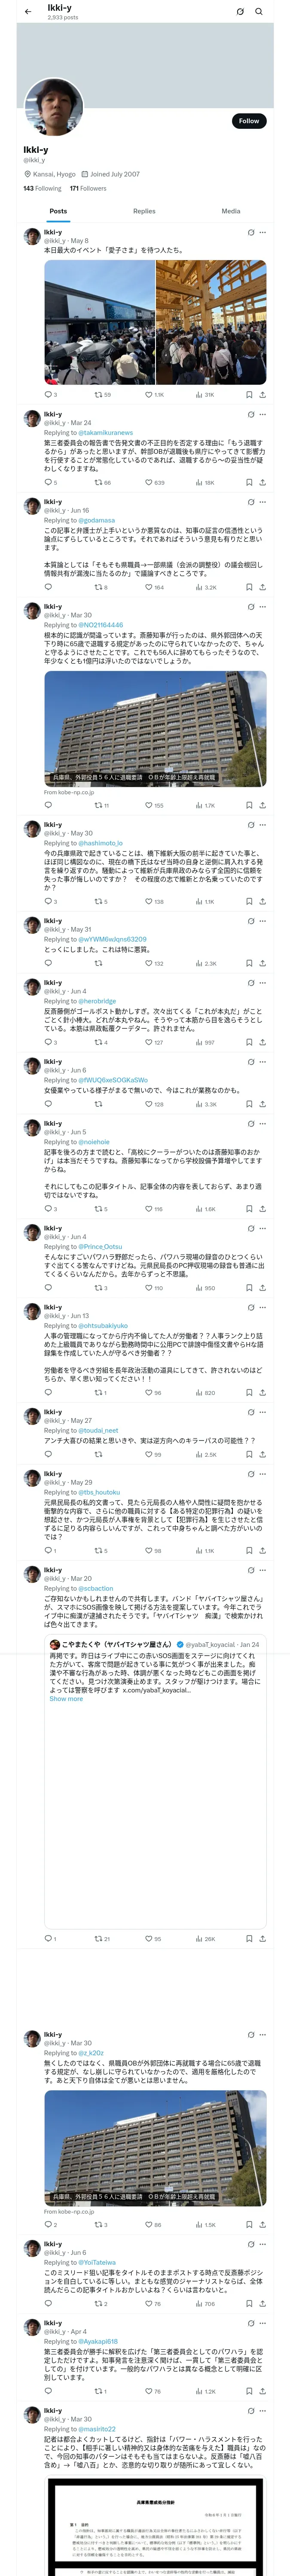Share the May 31 post

(262, 963)
